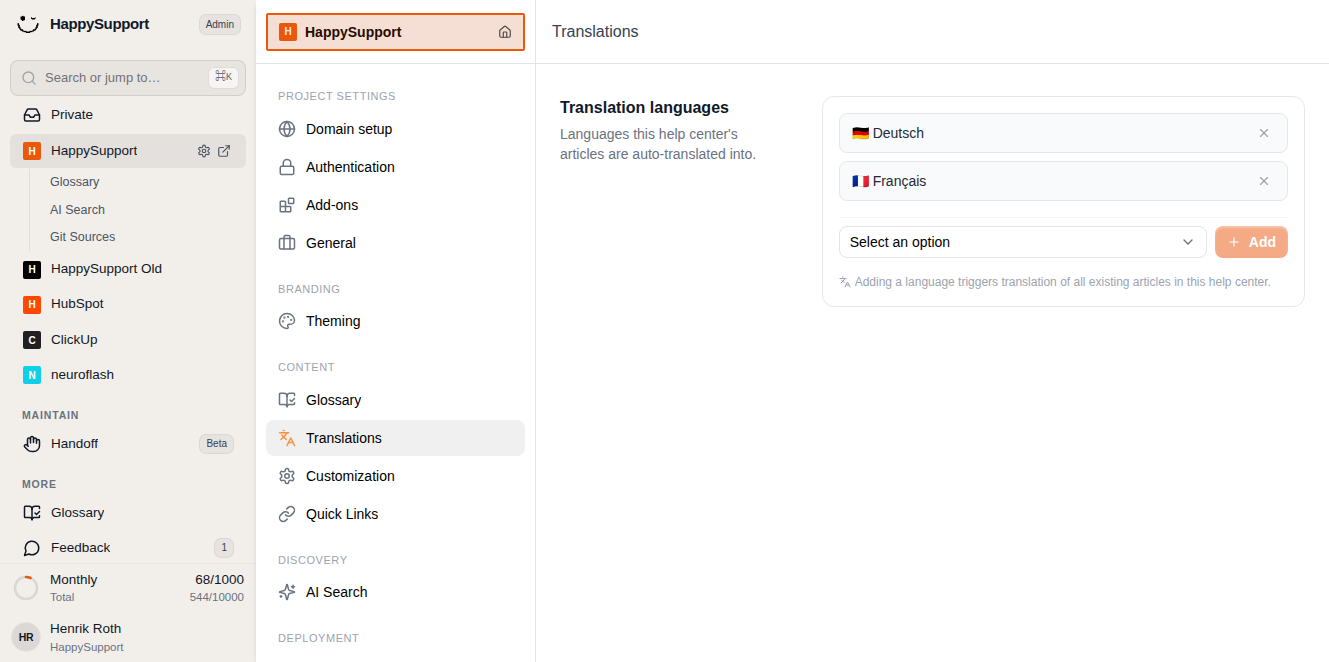Click the settings Glossary book icon under Content
1329x662 pixels.
(x=287, y=400)
